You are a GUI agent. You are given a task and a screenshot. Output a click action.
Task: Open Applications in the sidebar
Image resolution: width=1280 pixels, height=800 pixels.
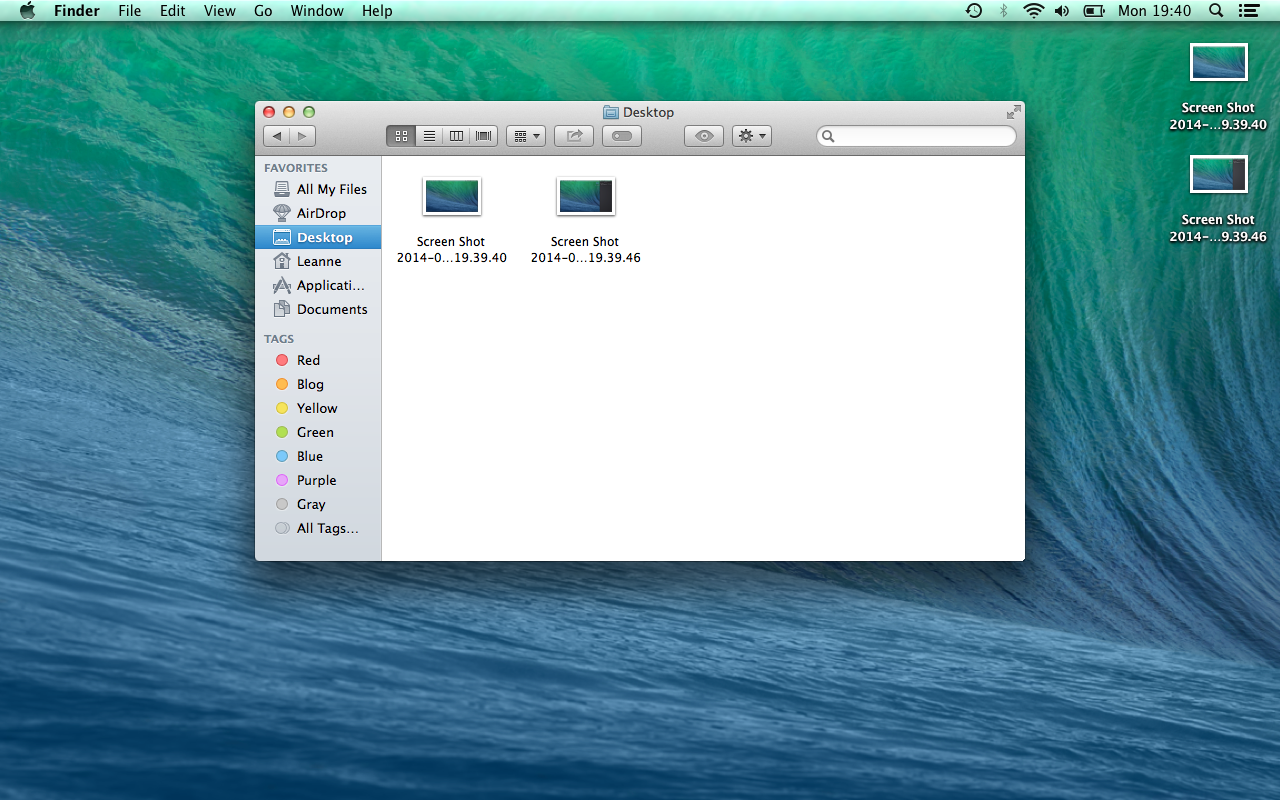click(318, 285)
